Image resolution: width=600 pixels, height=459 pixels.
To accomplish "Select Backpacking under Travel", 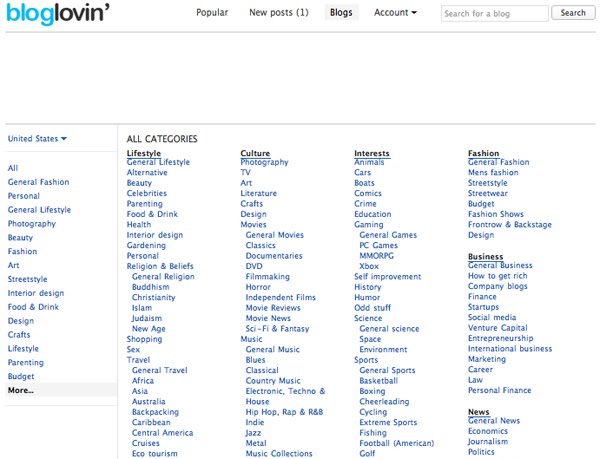I will pos(155,412).
